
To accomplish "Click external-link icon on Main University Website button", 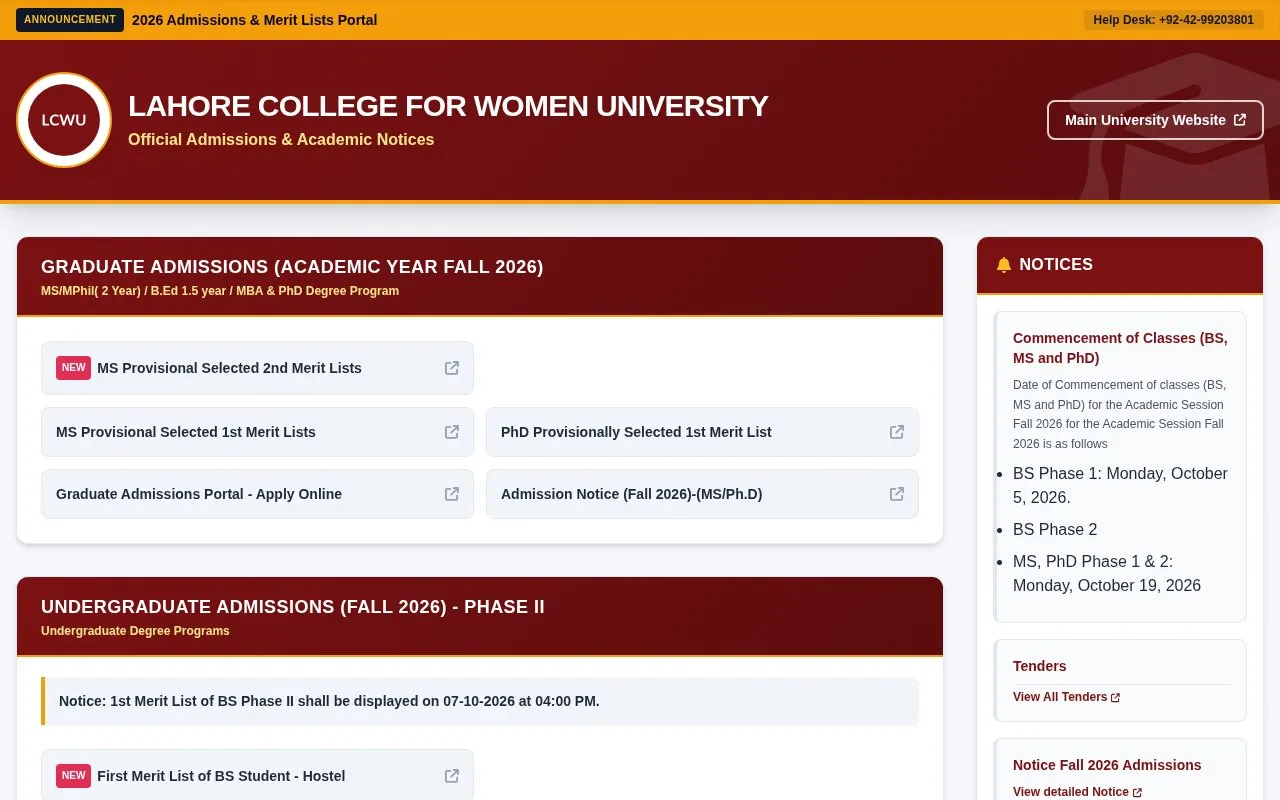I will (1240, 120).
